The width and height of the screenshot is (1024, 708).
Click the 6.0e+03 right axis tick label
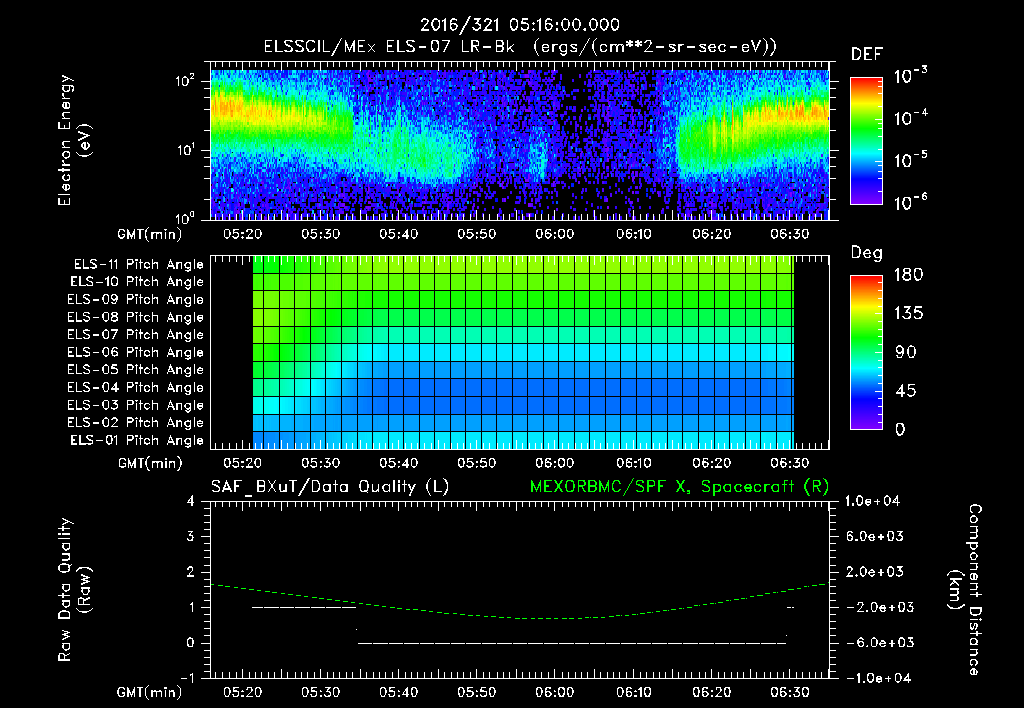coord(874,537)
